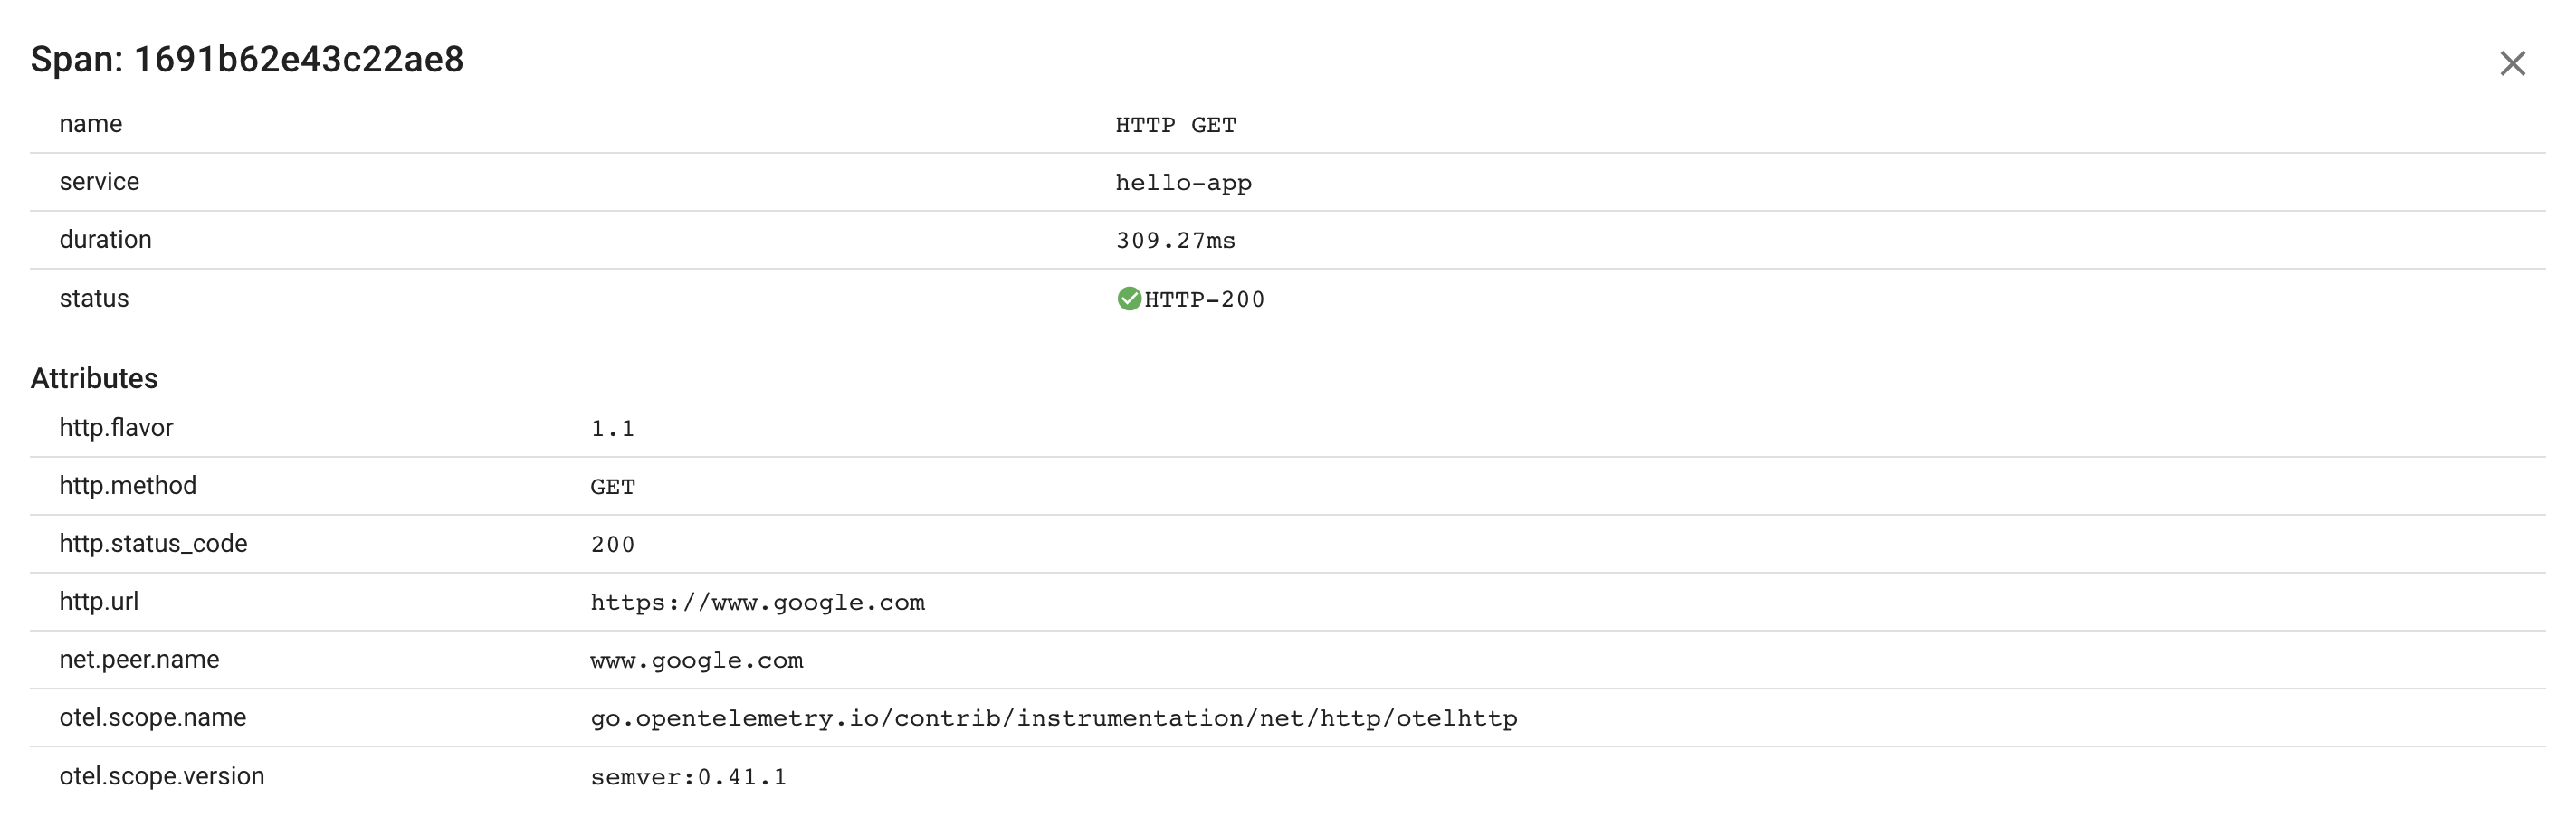The image size is (2576, 836).
Task: Click the HTTP GET name value
Action: pos(1176,125)
